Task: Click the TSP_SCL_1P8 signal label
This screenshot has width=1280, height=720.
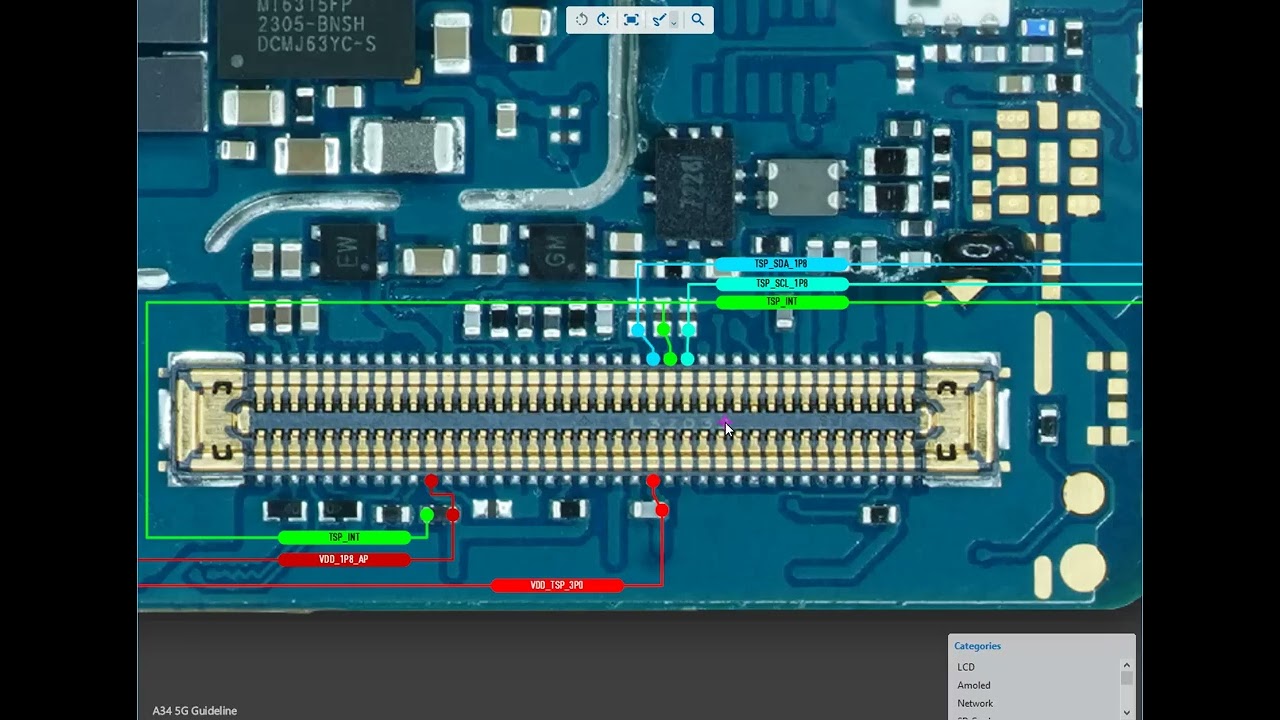Action: point(781,283)
